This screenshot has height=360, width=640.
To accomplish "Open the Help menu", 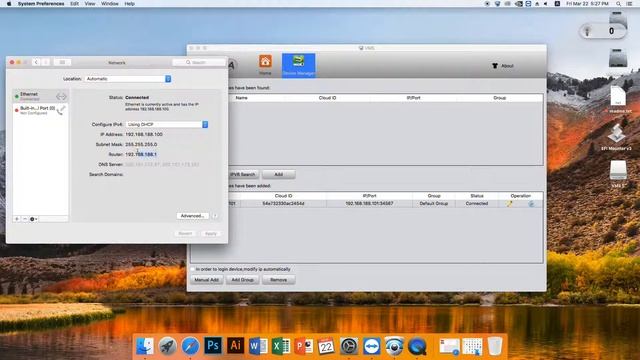I will (129, 4).
